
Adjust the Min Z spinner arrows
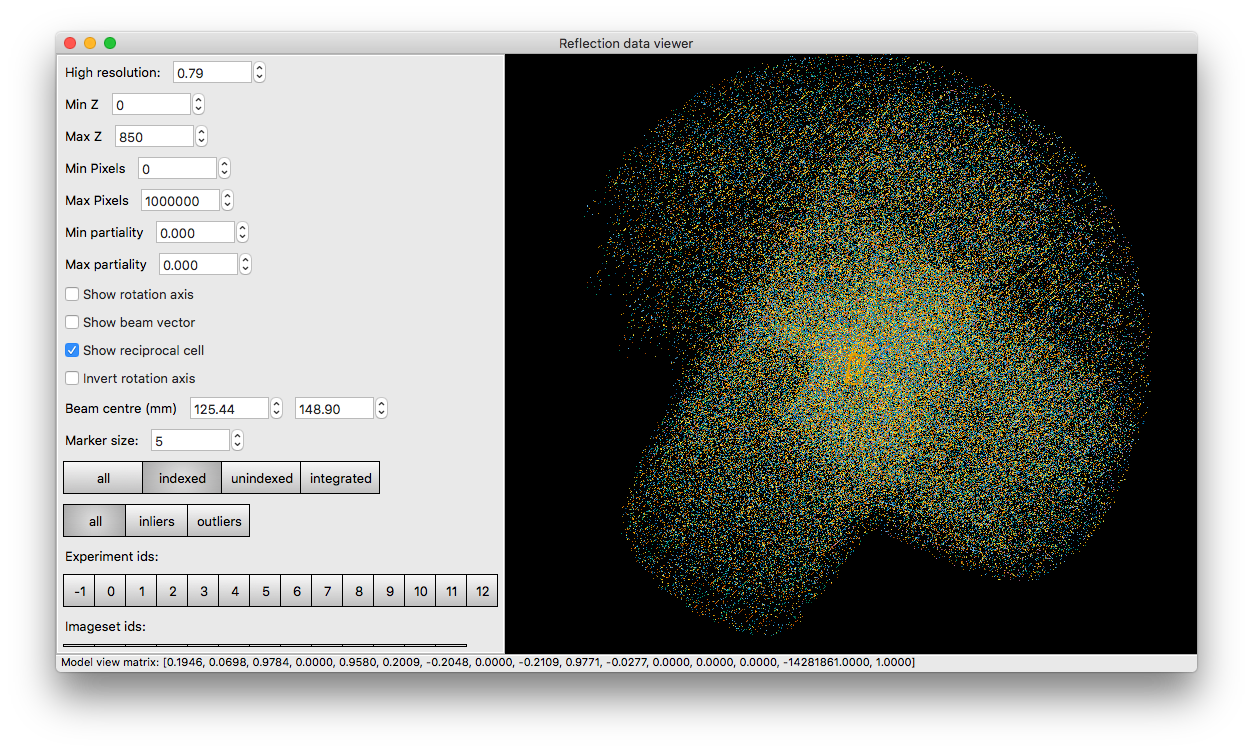(199, 104)
